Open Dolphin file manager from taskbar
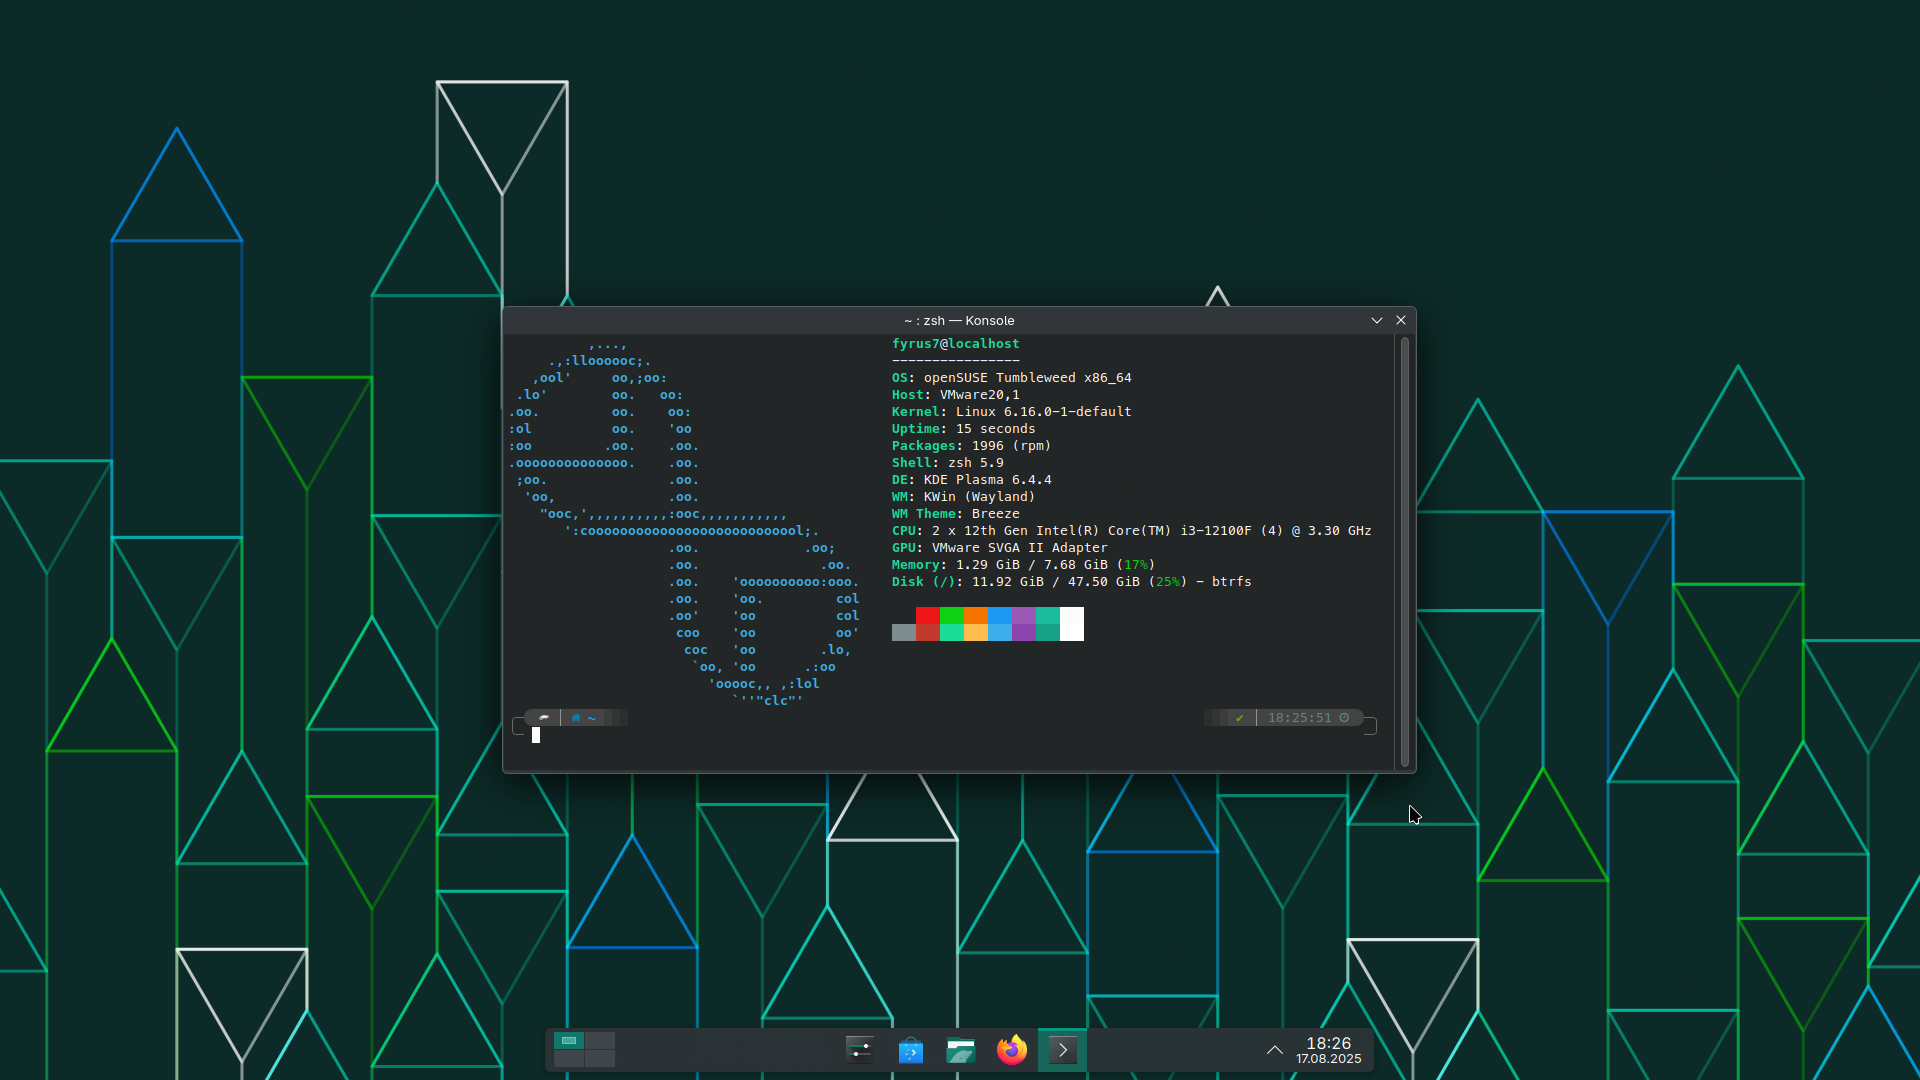 point(961,1050)
